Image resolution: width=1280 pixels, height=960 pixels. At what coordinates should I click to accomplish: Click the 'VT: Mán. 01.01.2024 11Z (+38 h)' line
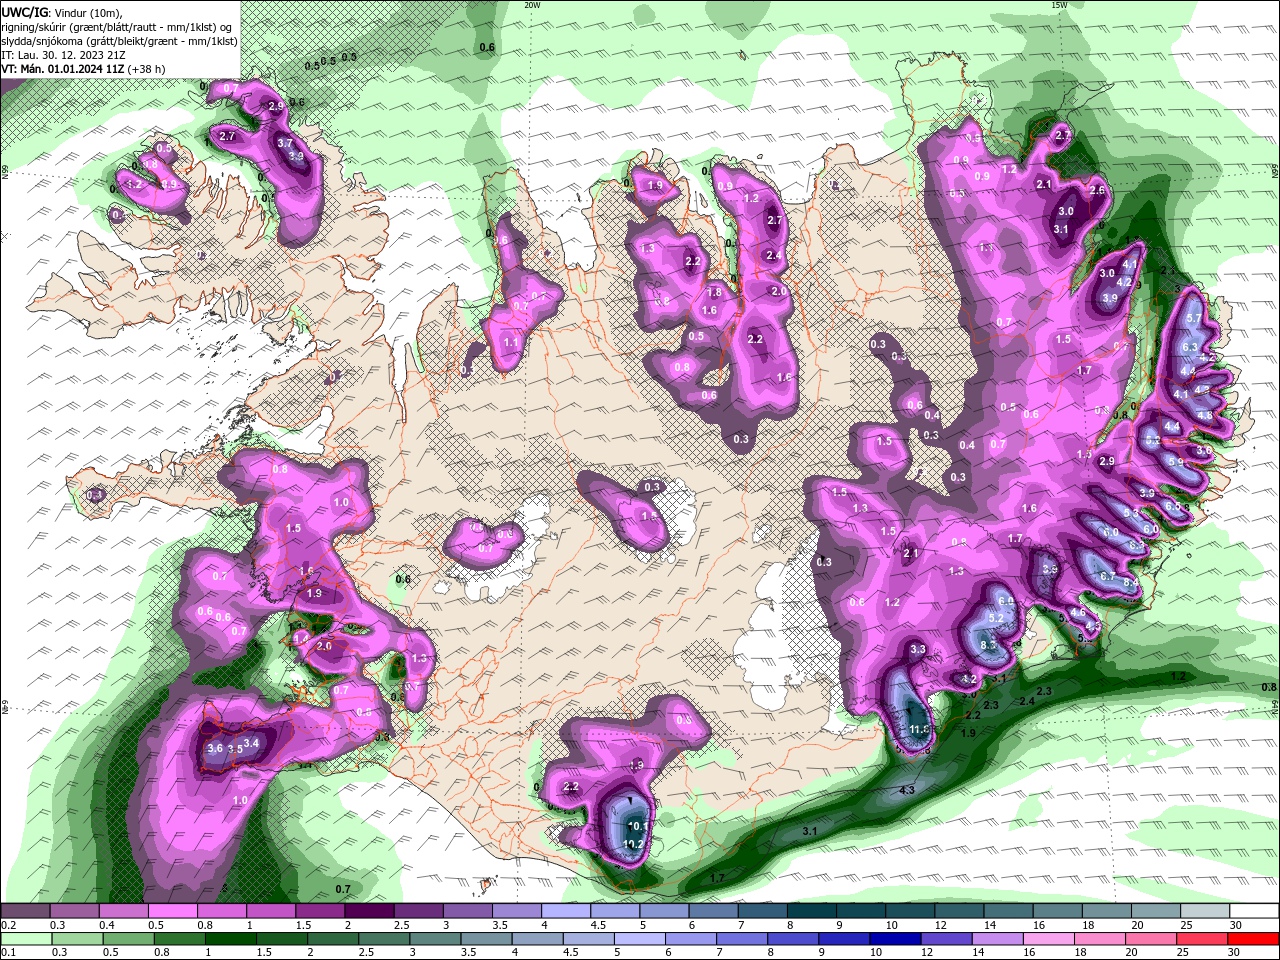(84, 69)
